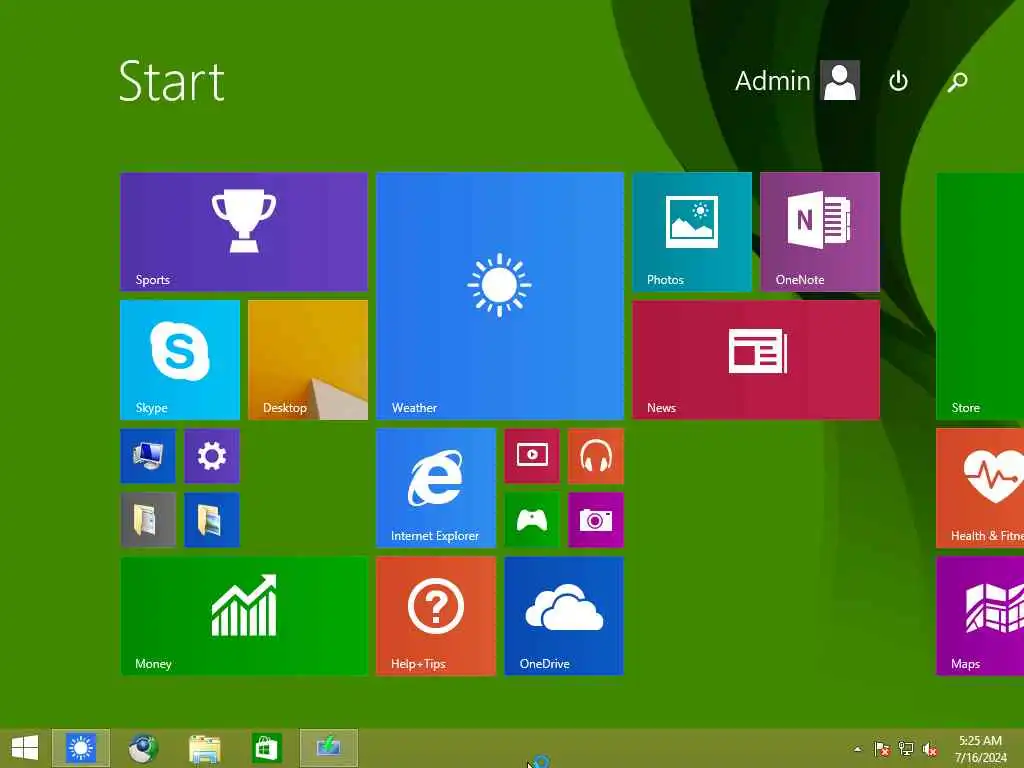1024x768 pixels.
Task: Launch the Internet Explorer tile
Action: (436, 488)
